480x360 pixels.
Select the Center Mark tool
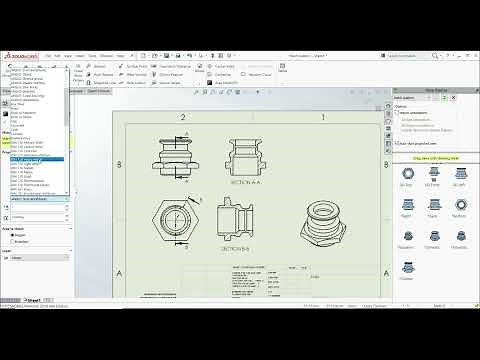click(x=221, y=66)
